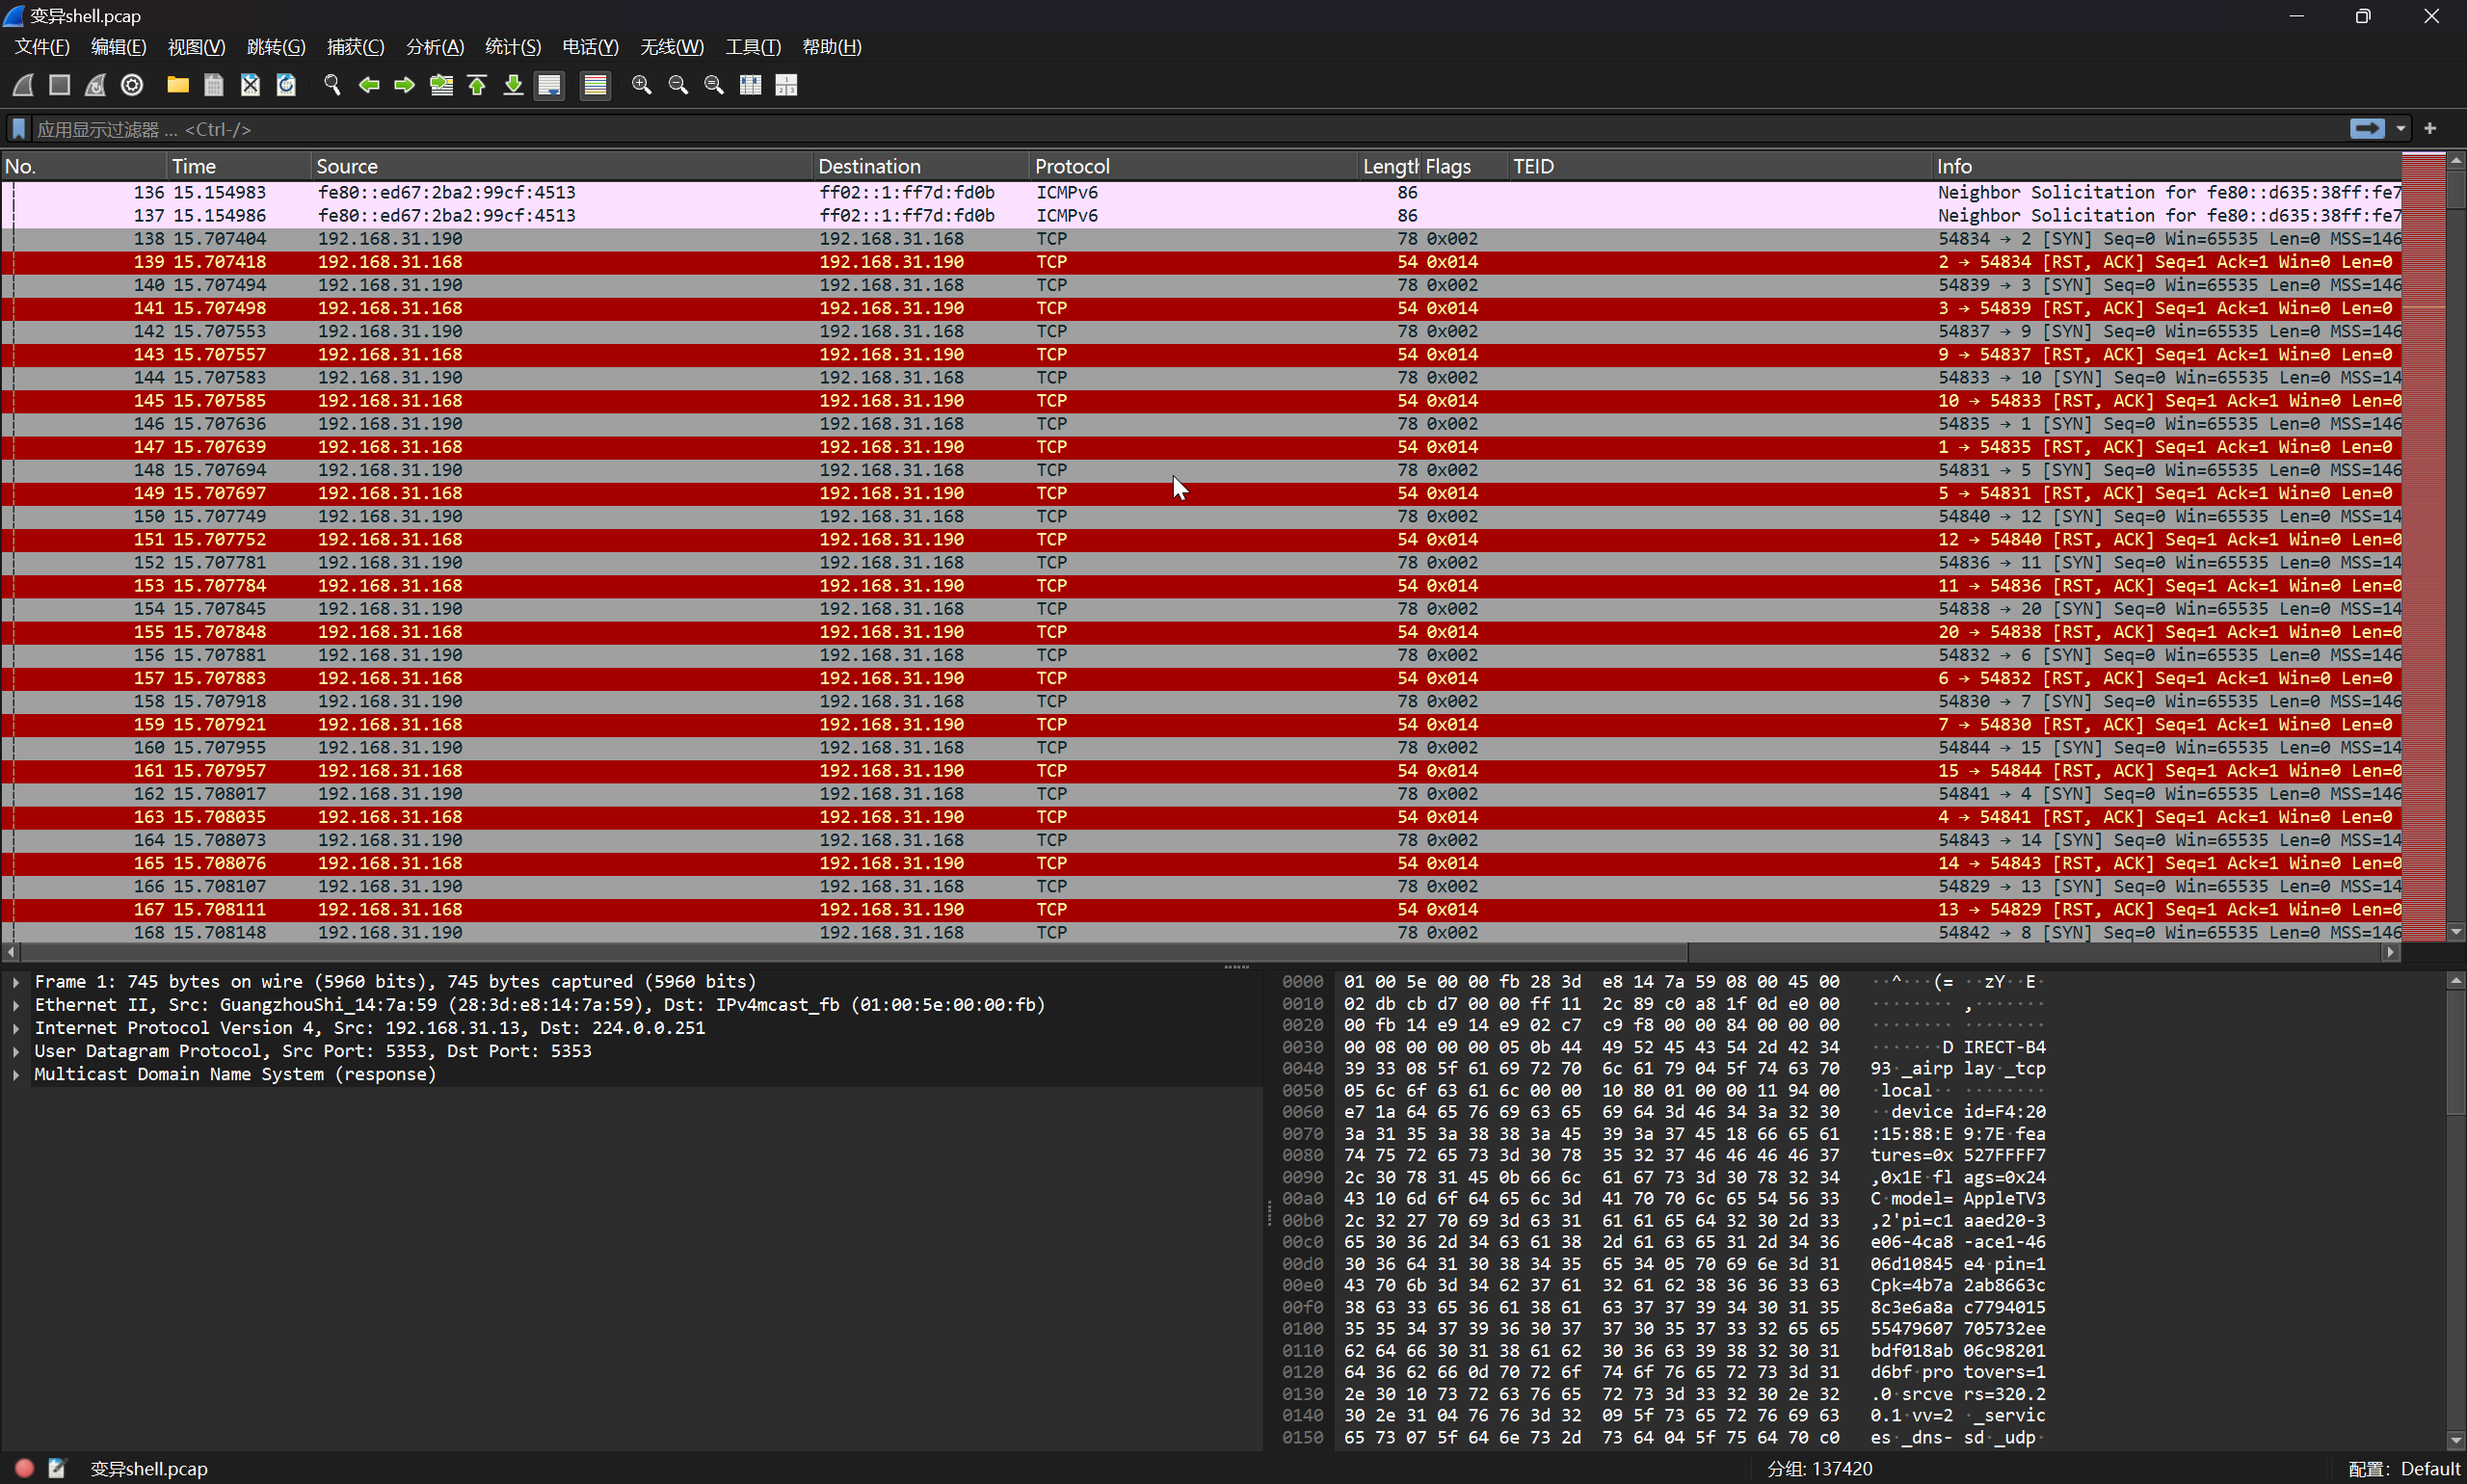Toggle packet list colorization
The image size is (2467, 1484).
coord(595,85)
